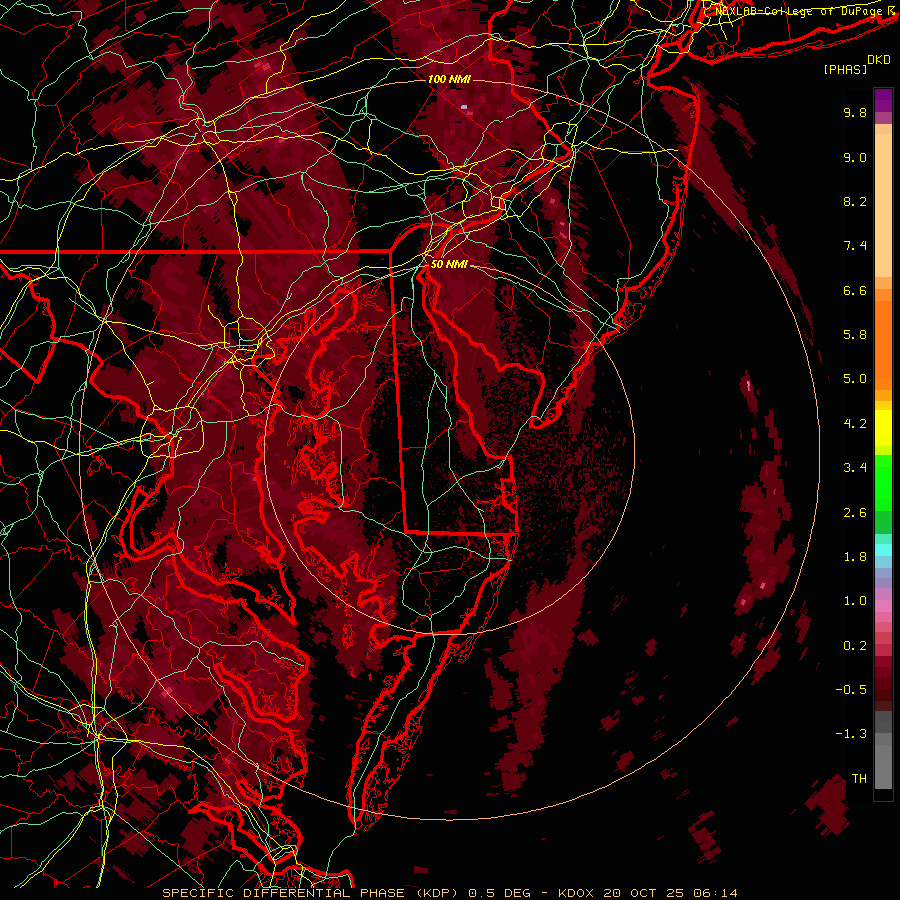Click the 50 NMI range ring label
The height and width of the screenshot is (900, 900).
point(449,264)
